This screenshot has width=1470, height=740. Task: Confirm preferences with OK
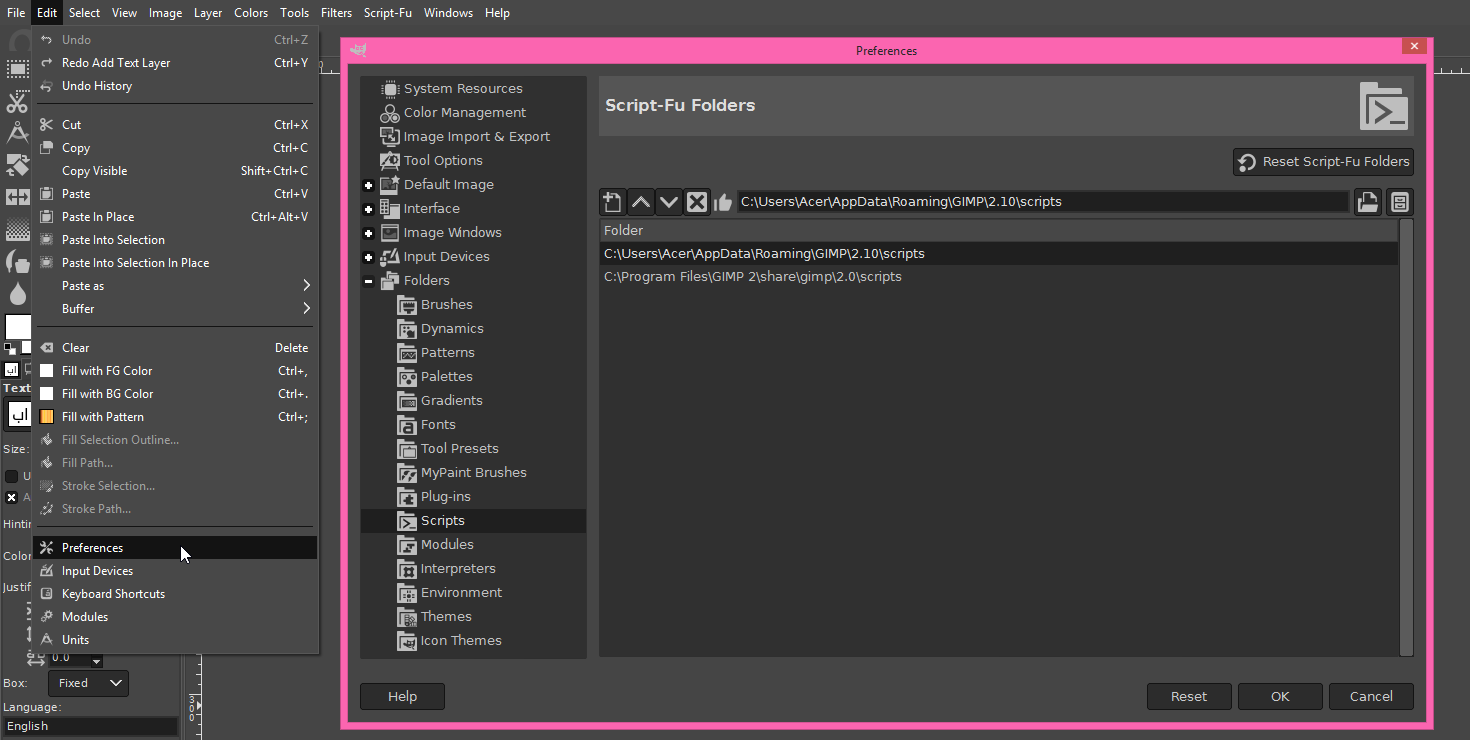(1280, 697)
